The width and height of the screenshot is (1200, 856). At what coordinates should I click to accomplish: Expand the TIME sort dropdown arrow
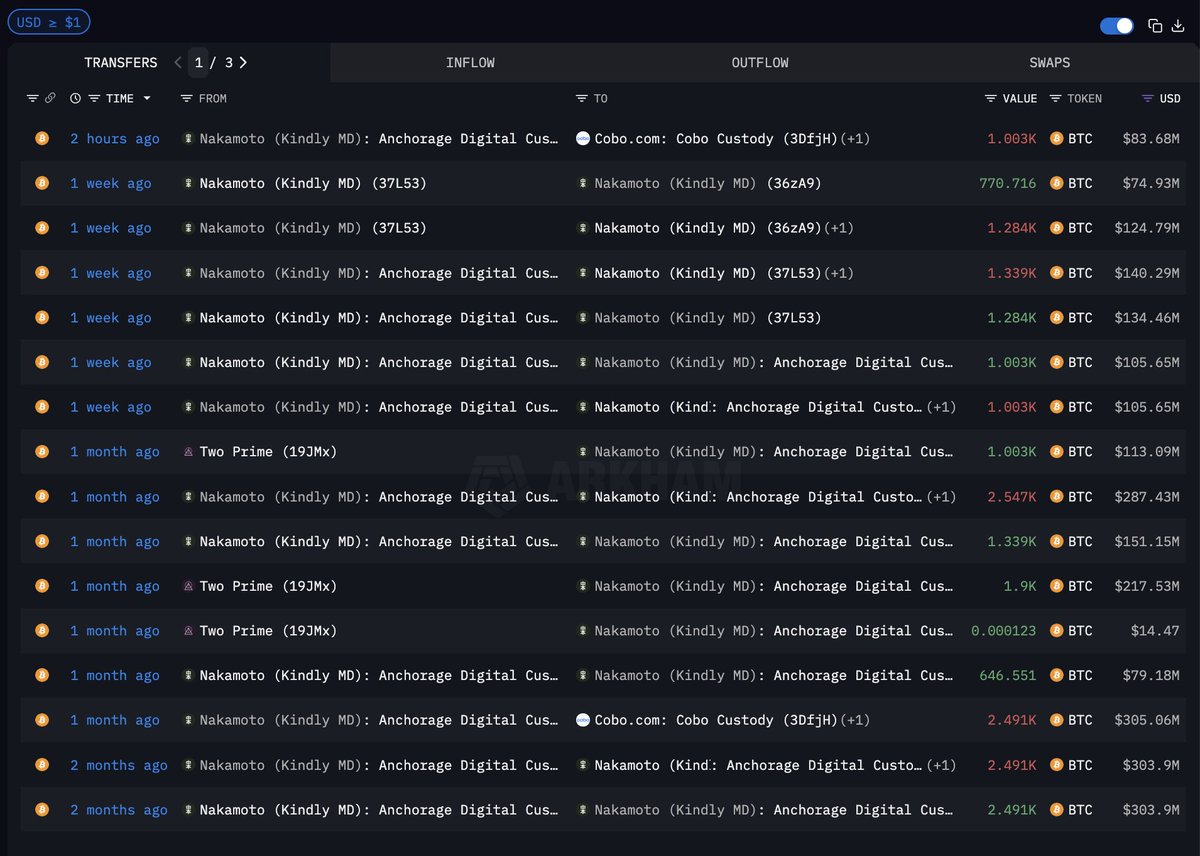point(147,98)
